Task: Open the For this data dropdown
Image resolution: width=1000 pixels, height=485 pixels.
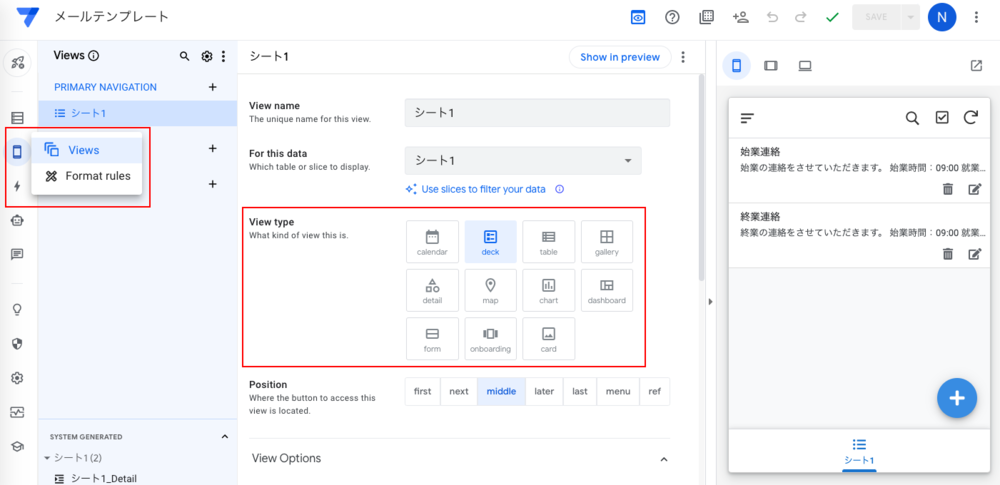Action: point(523,160)
